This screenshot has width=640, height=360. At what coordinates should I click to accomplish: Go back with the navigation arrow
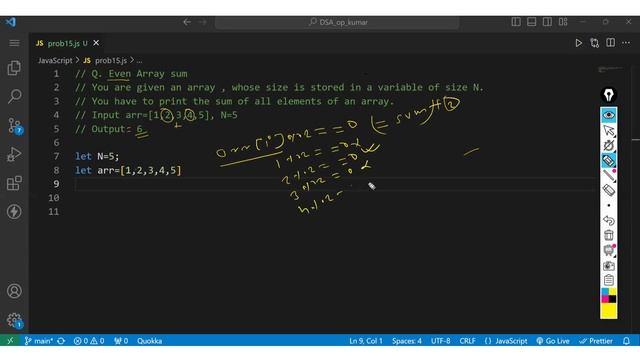pyautogui.click(x=187, y=22)
